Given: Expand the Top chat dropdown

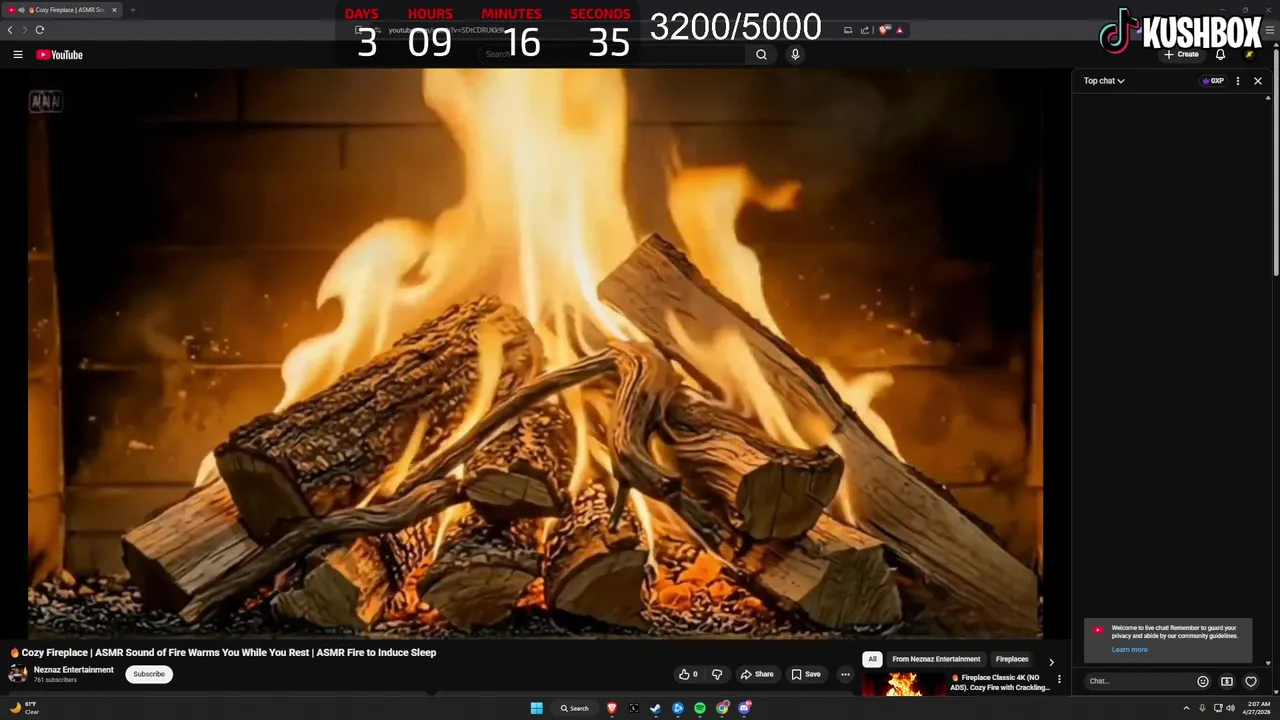Looking at the screenshot, I should click(1104, 81).
